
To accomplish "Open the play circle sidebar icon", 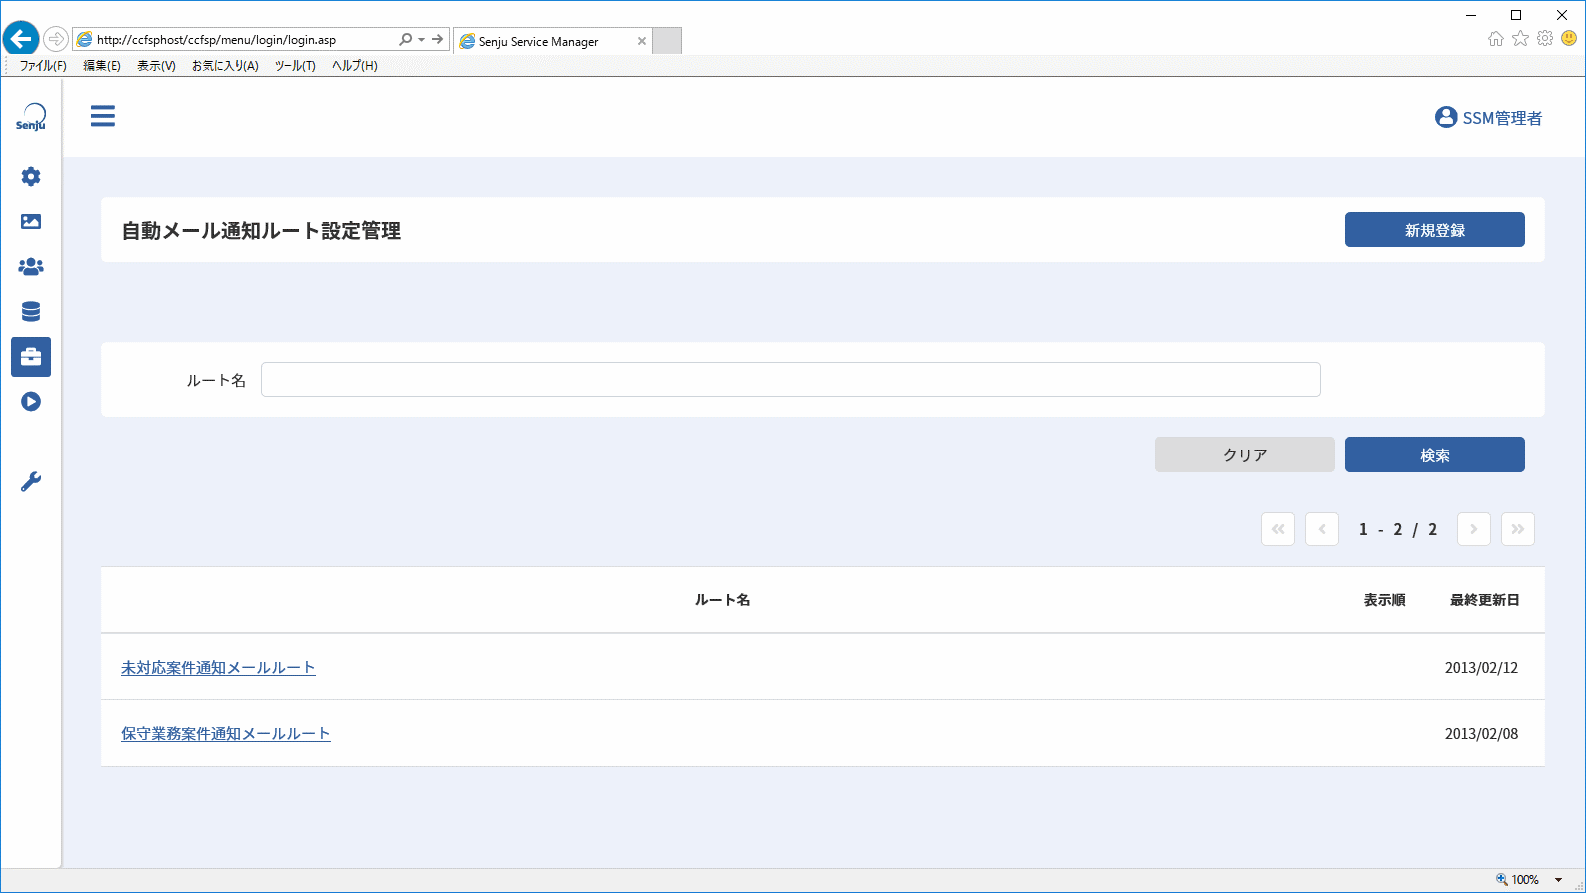I will 31,402.
